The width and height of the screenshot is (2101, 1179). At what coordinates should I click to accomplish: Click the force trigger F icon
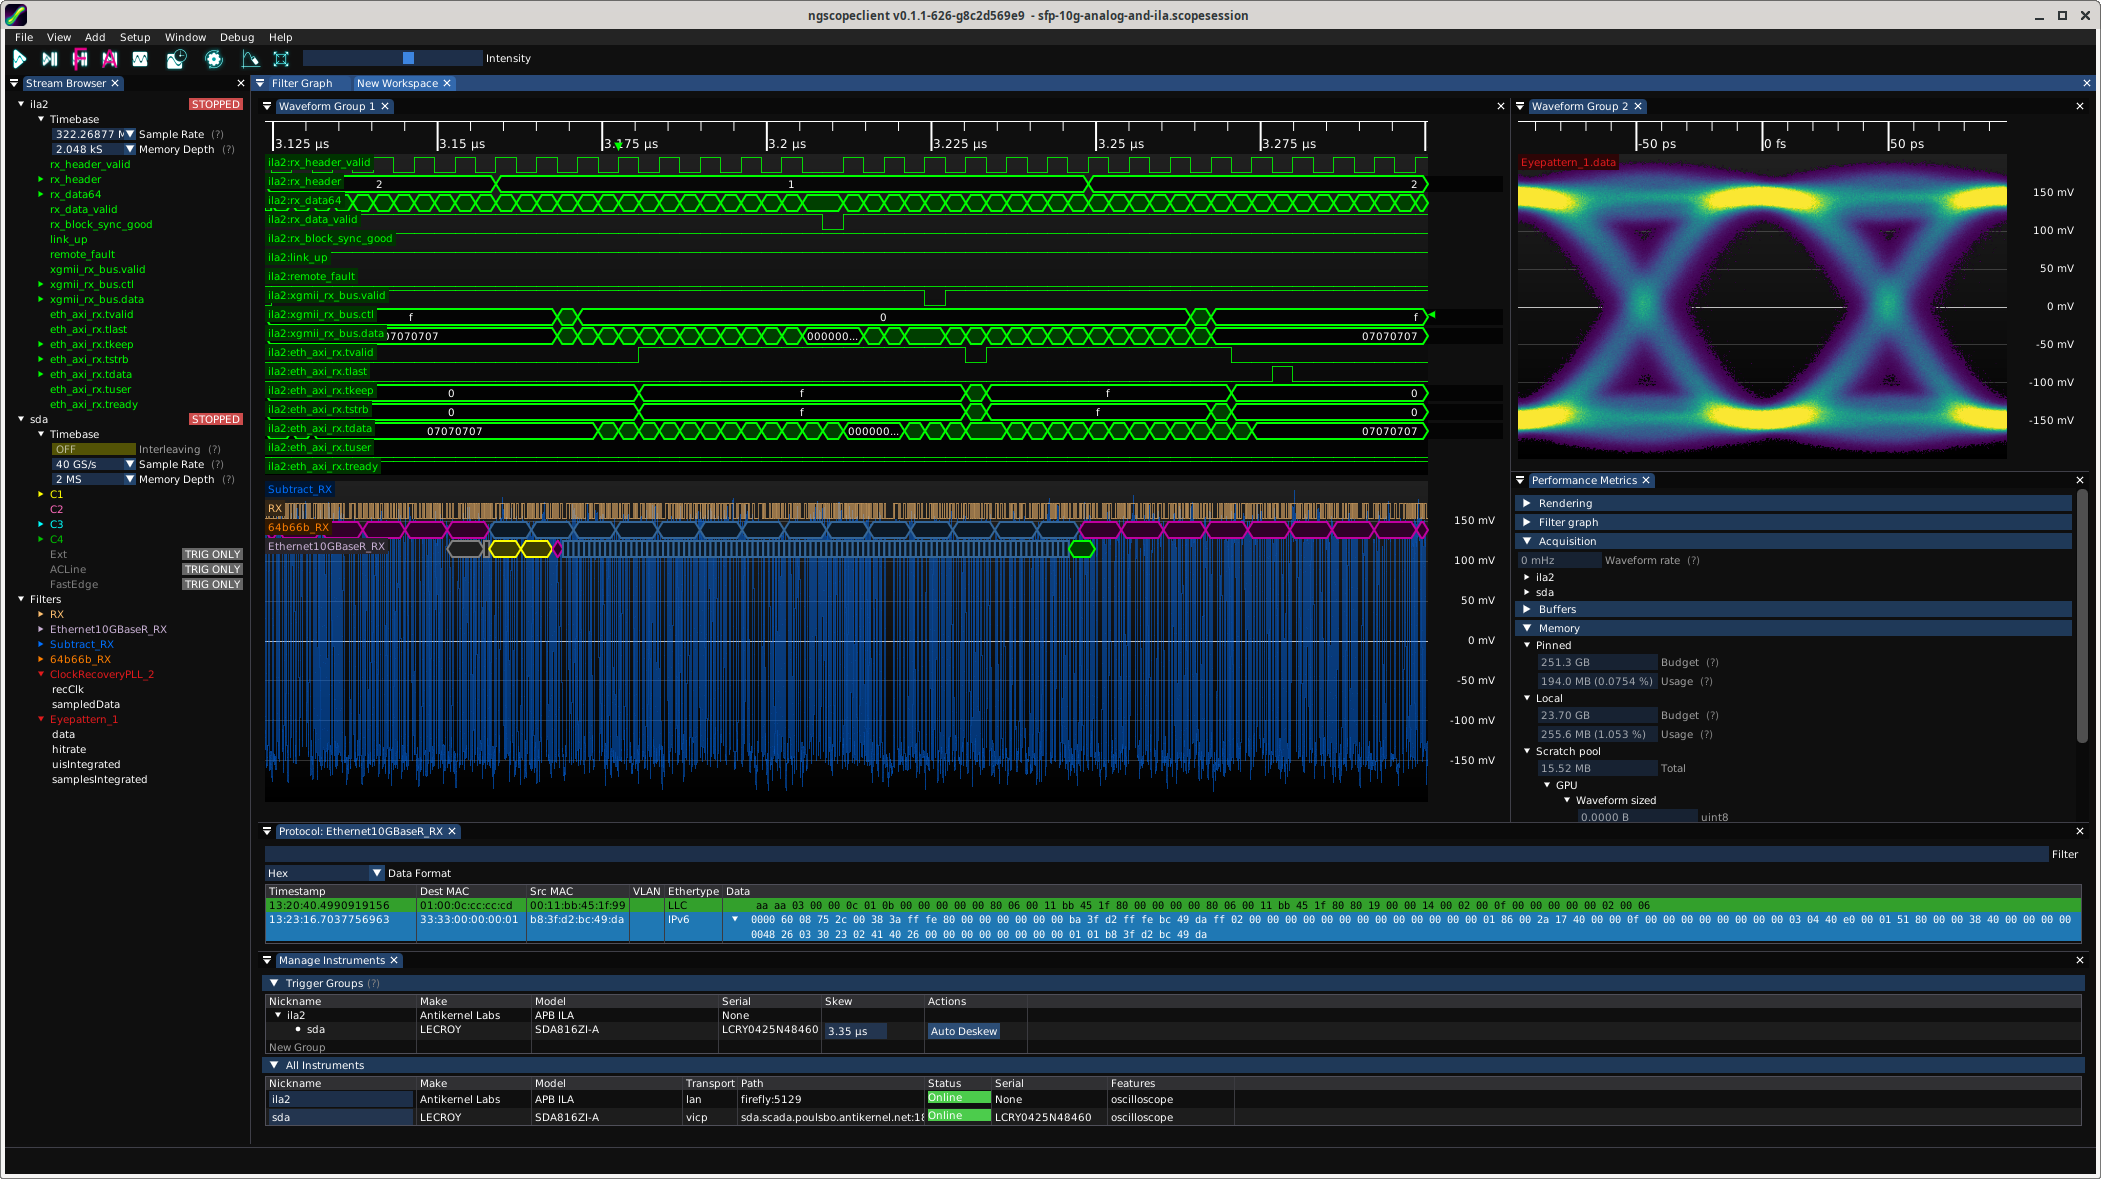click(80, 59)
